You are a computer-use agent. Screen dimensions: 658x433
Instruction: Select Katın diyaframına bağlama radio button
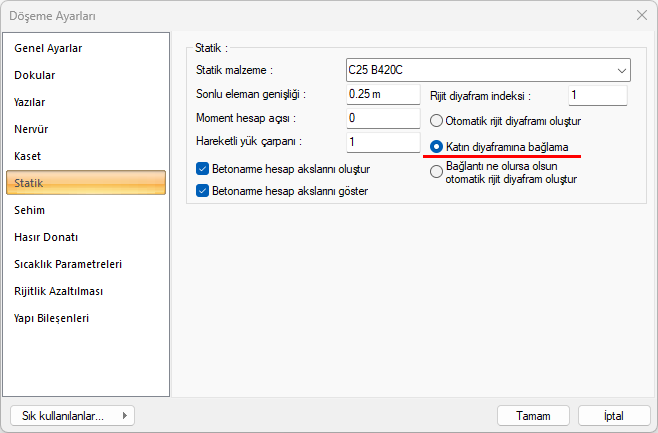coord(436,146)
